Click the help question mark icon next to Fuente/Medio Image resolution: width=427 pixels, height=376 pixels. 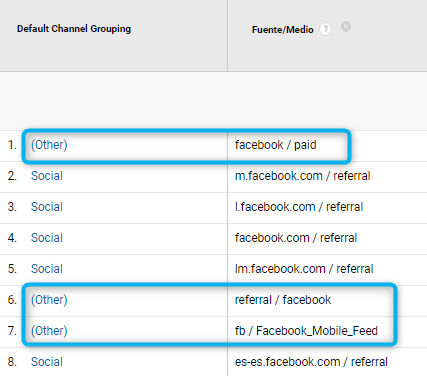(x=325, y=30)
